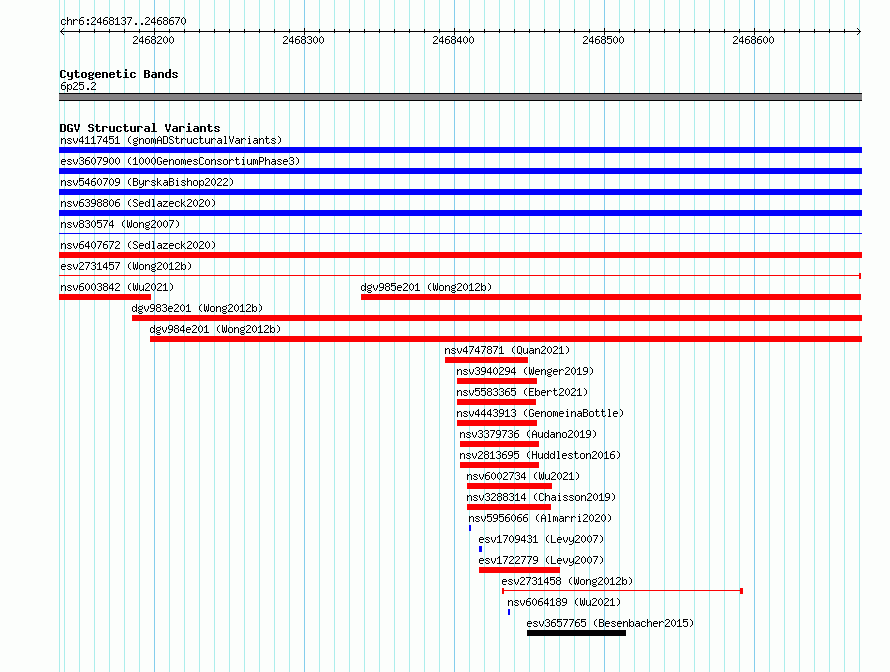The width and height of the screenshot is (890, 672).
Task: Open esv2731458 (Wong2012b) variant label
Action: tap(567, 581)
